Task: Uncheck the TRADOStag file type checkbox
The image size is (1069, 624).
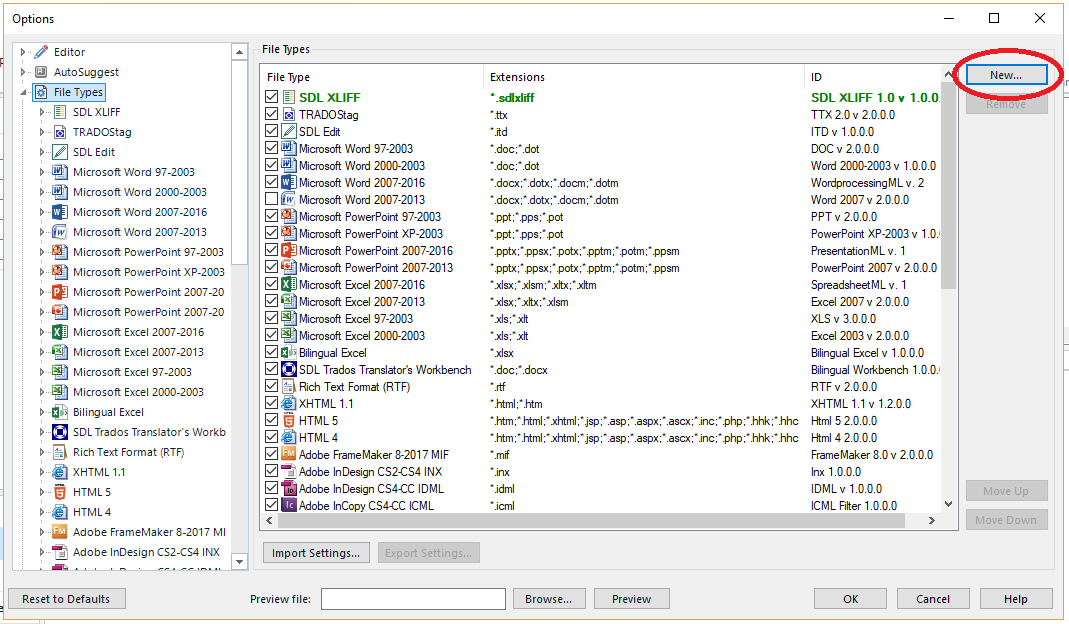Action: pos(271,115)
